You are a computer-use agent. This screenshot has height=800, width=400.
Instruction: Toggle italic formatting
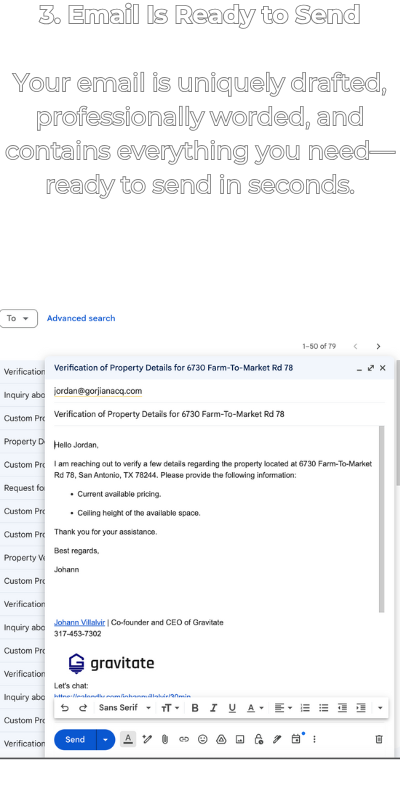(x=213, y=708)
